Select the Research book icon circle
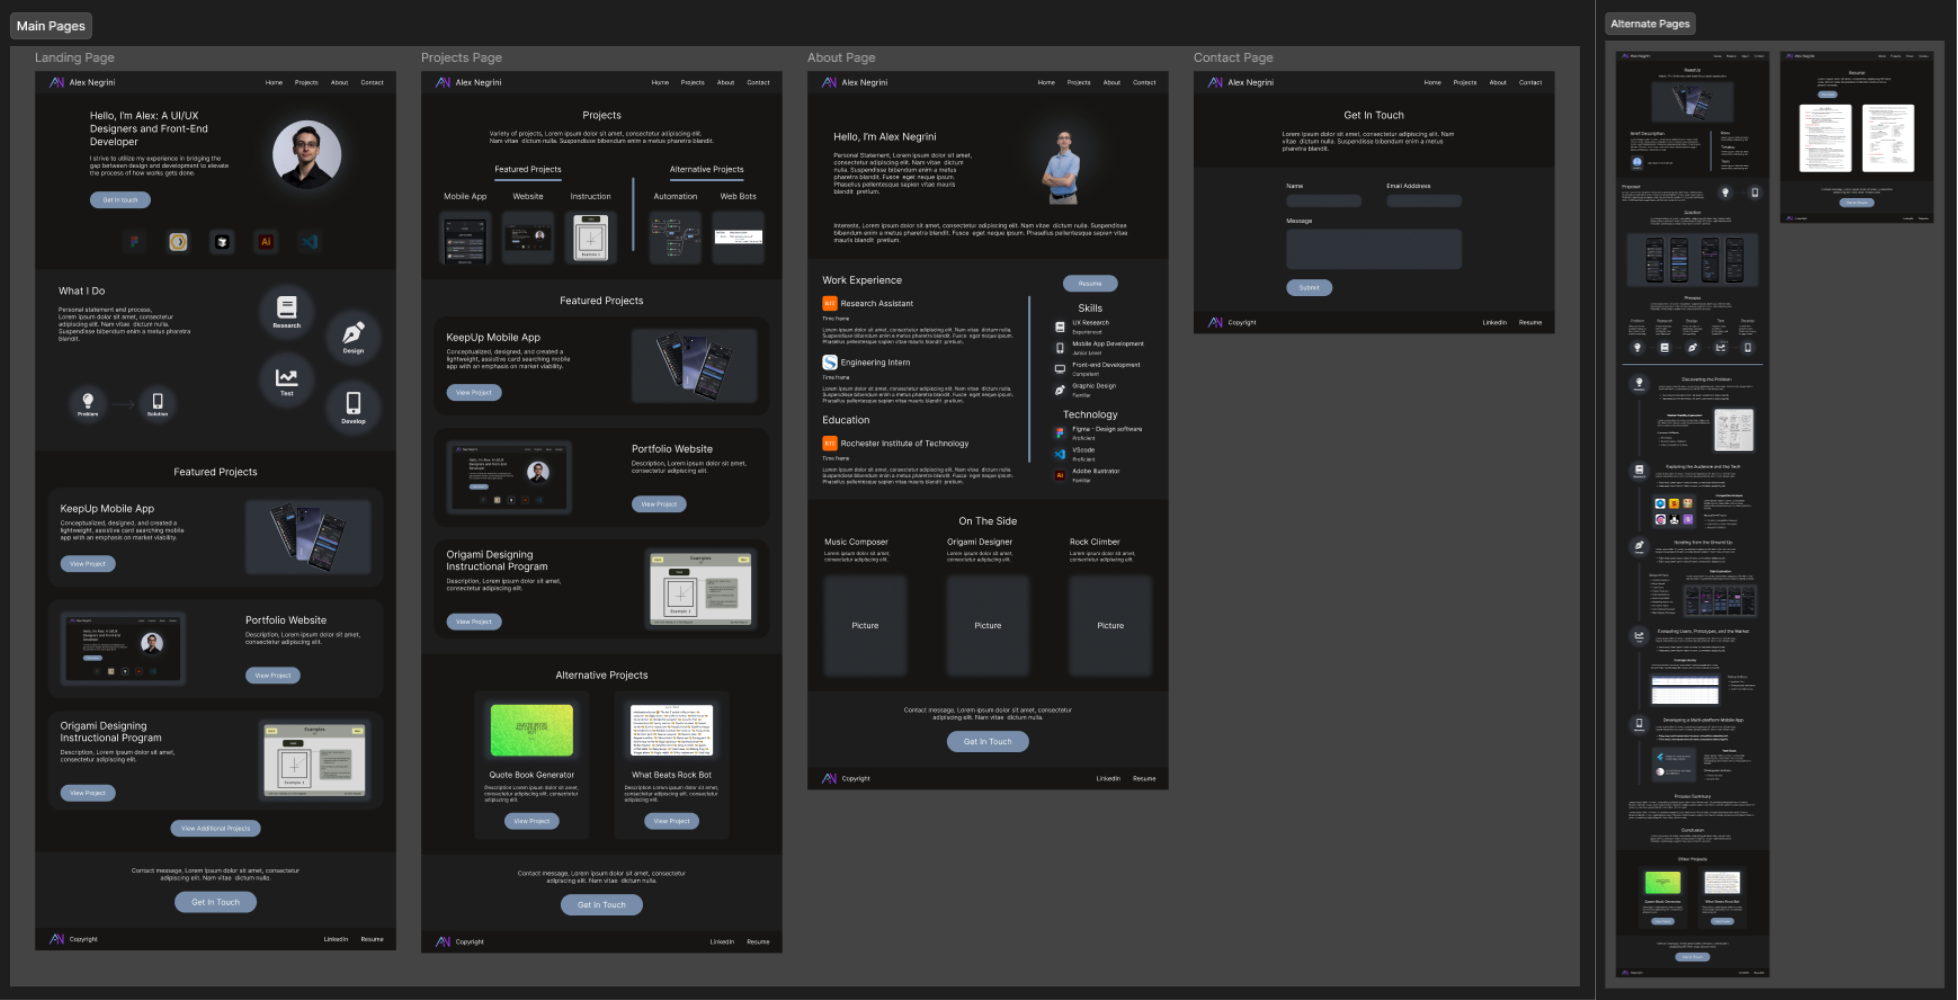This screenshot has height=1000, width=1958. [286, 311]
